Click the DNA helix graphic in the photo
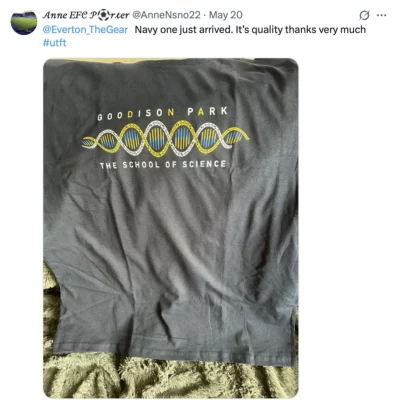Screen dimensions: 400x400 coord(166,138)
